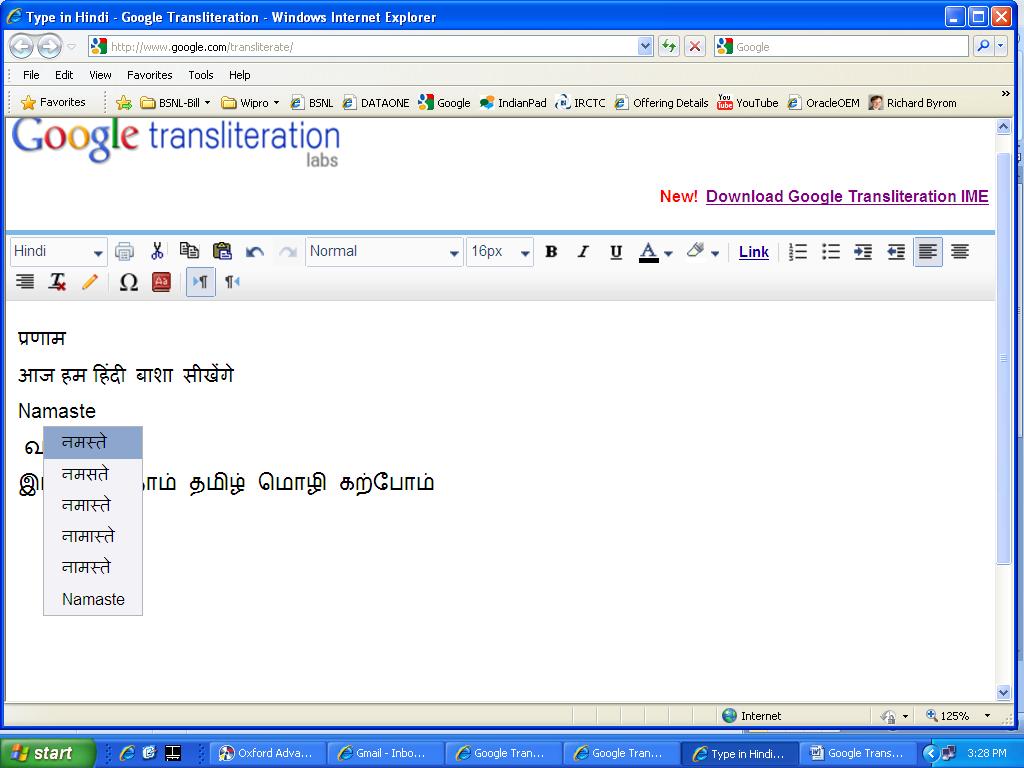The image size is (1024, 768).
Task: Insert a special character with the Omega icon
Action: pos(128,282)
